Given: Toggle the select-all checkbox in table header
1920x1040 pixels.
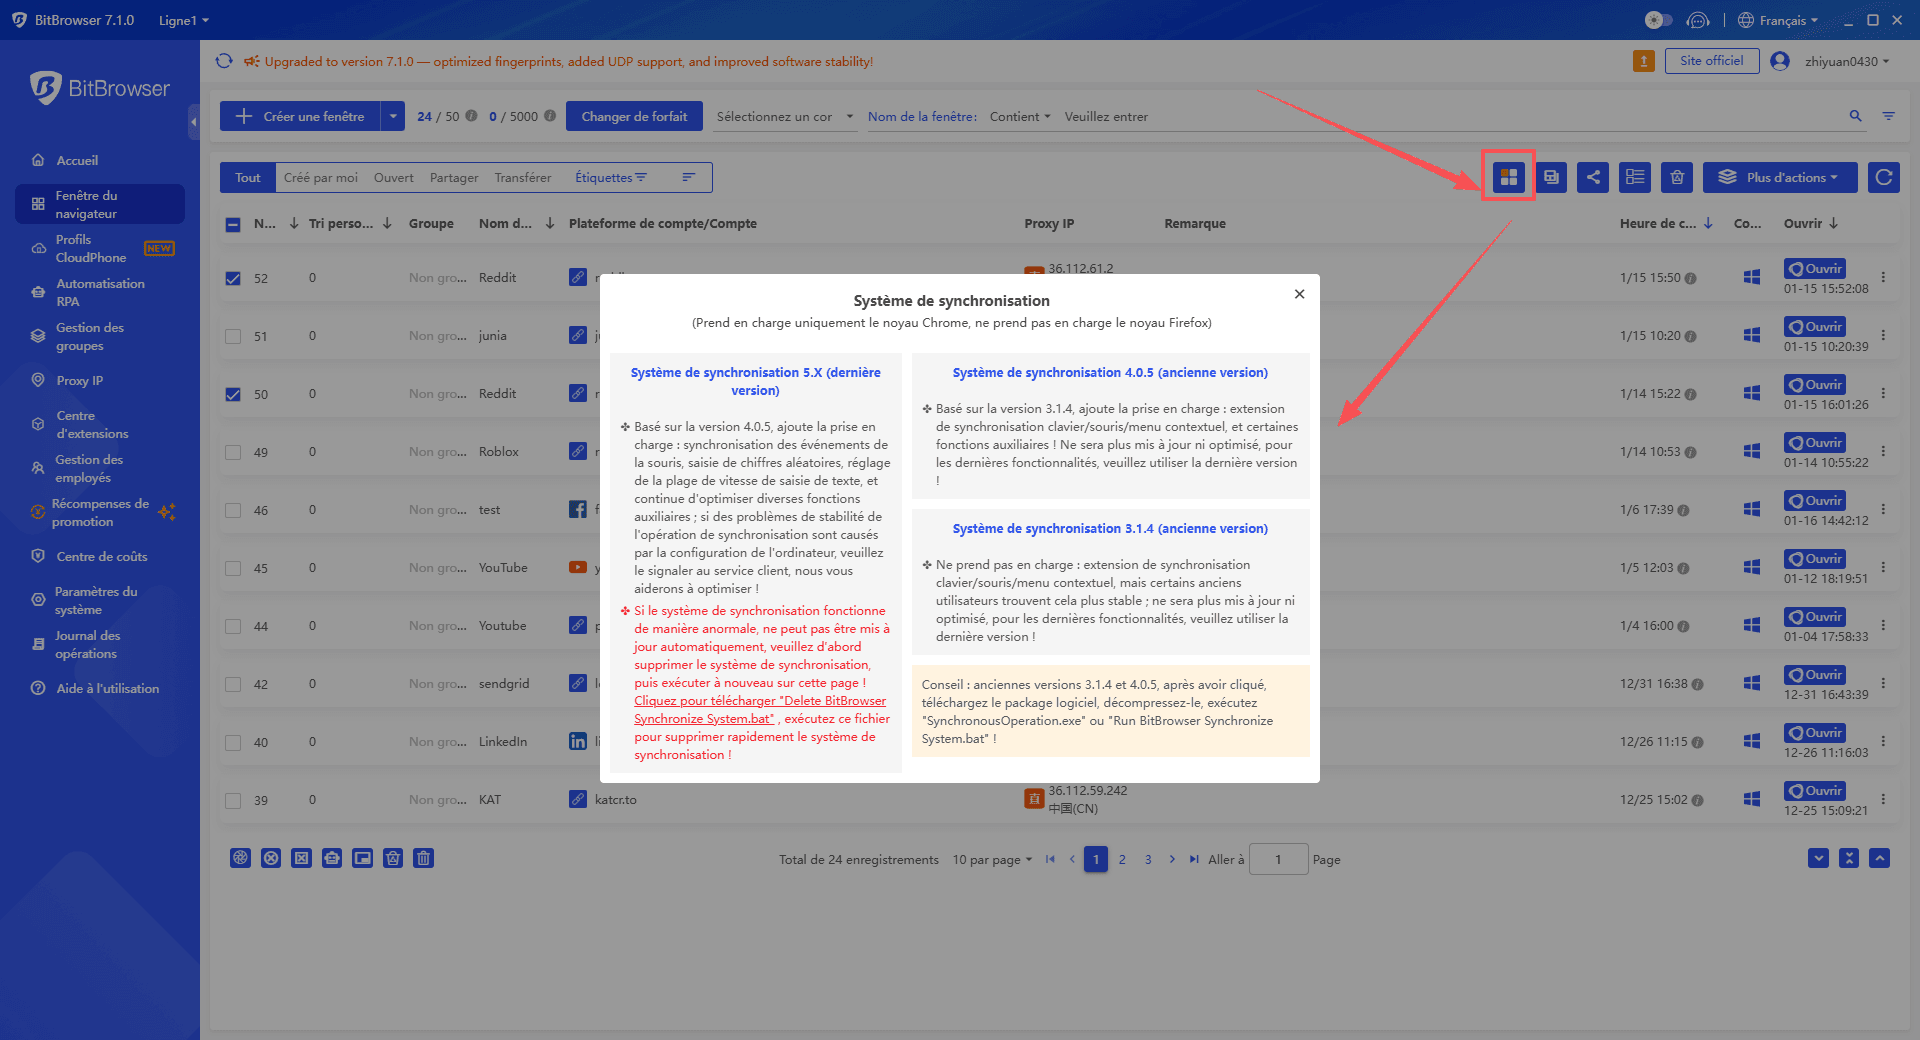Looking at the screenshot, I should coord(233,224).
